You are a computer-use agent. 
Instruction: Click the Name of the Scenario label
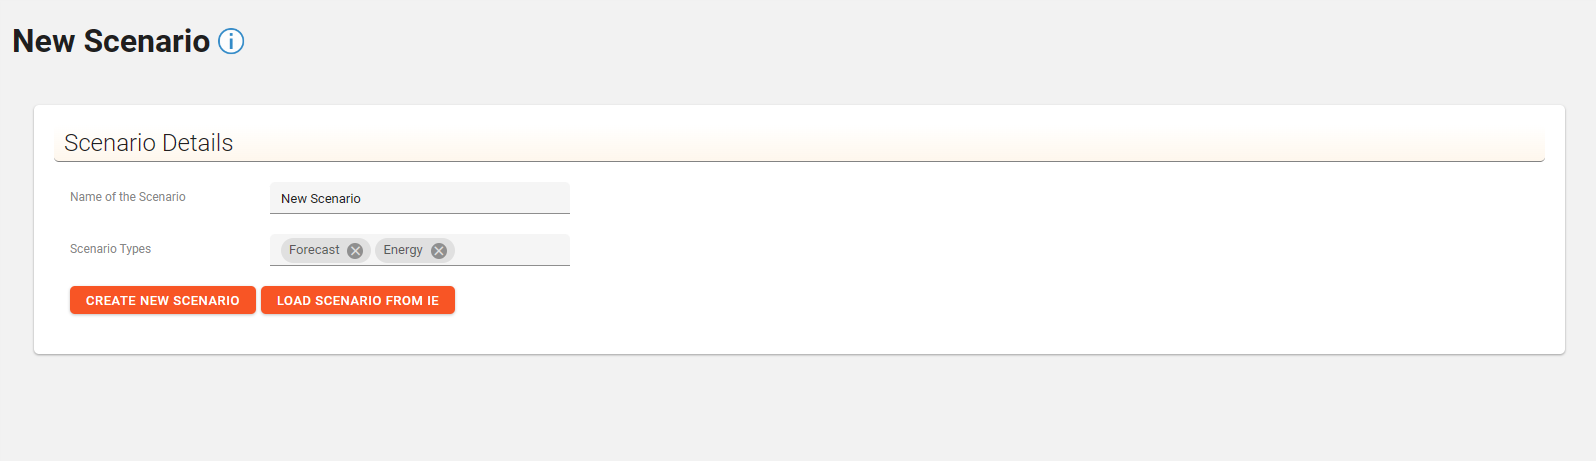(x=128, y=197)
